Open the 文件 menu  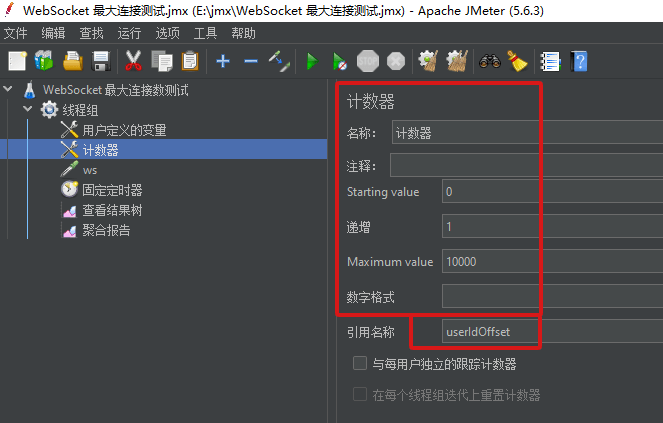15,33
